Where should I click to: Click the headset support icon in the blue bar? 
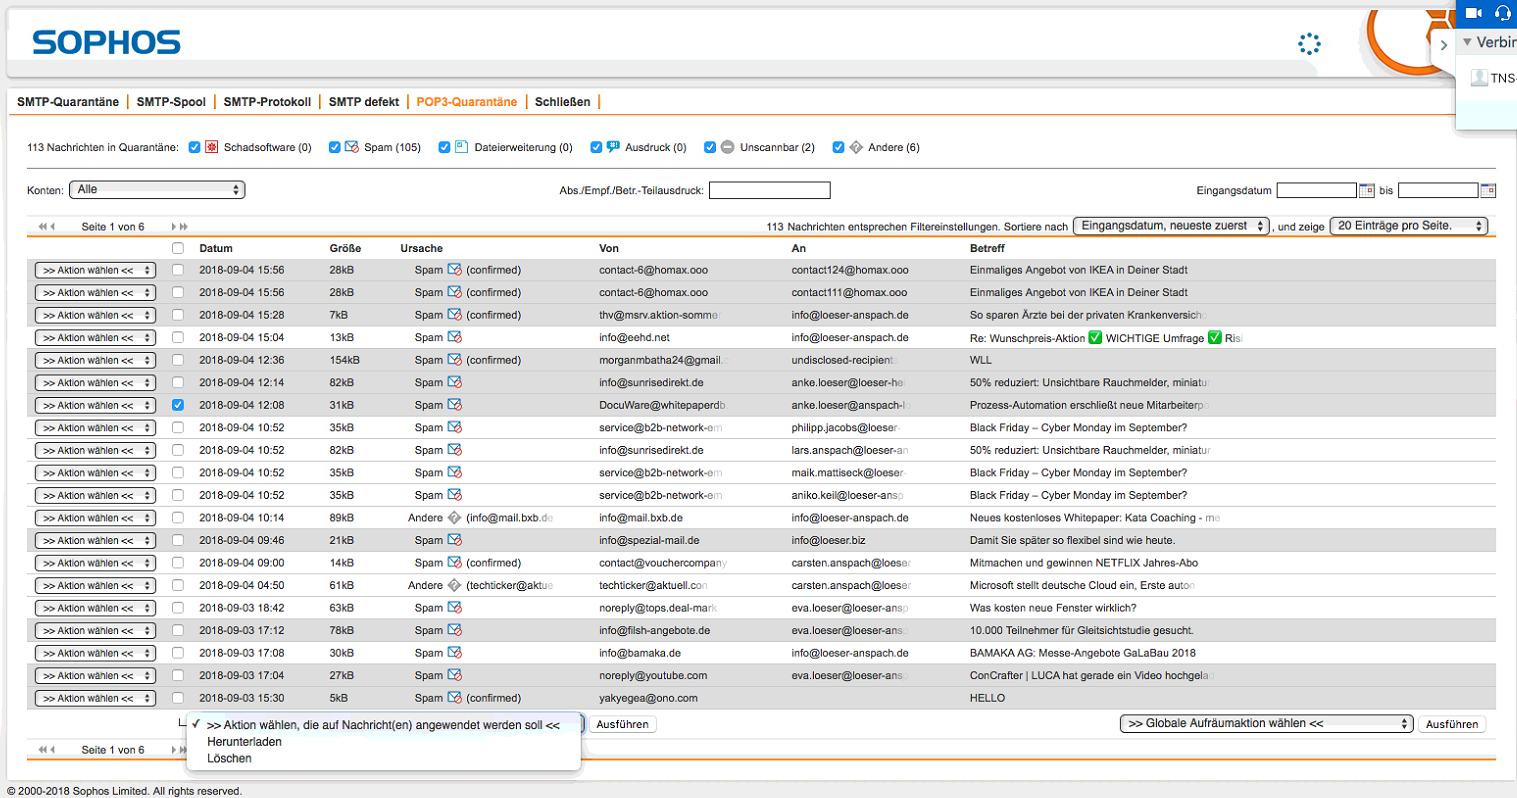pyautogui.click(x=1503, y=12)
